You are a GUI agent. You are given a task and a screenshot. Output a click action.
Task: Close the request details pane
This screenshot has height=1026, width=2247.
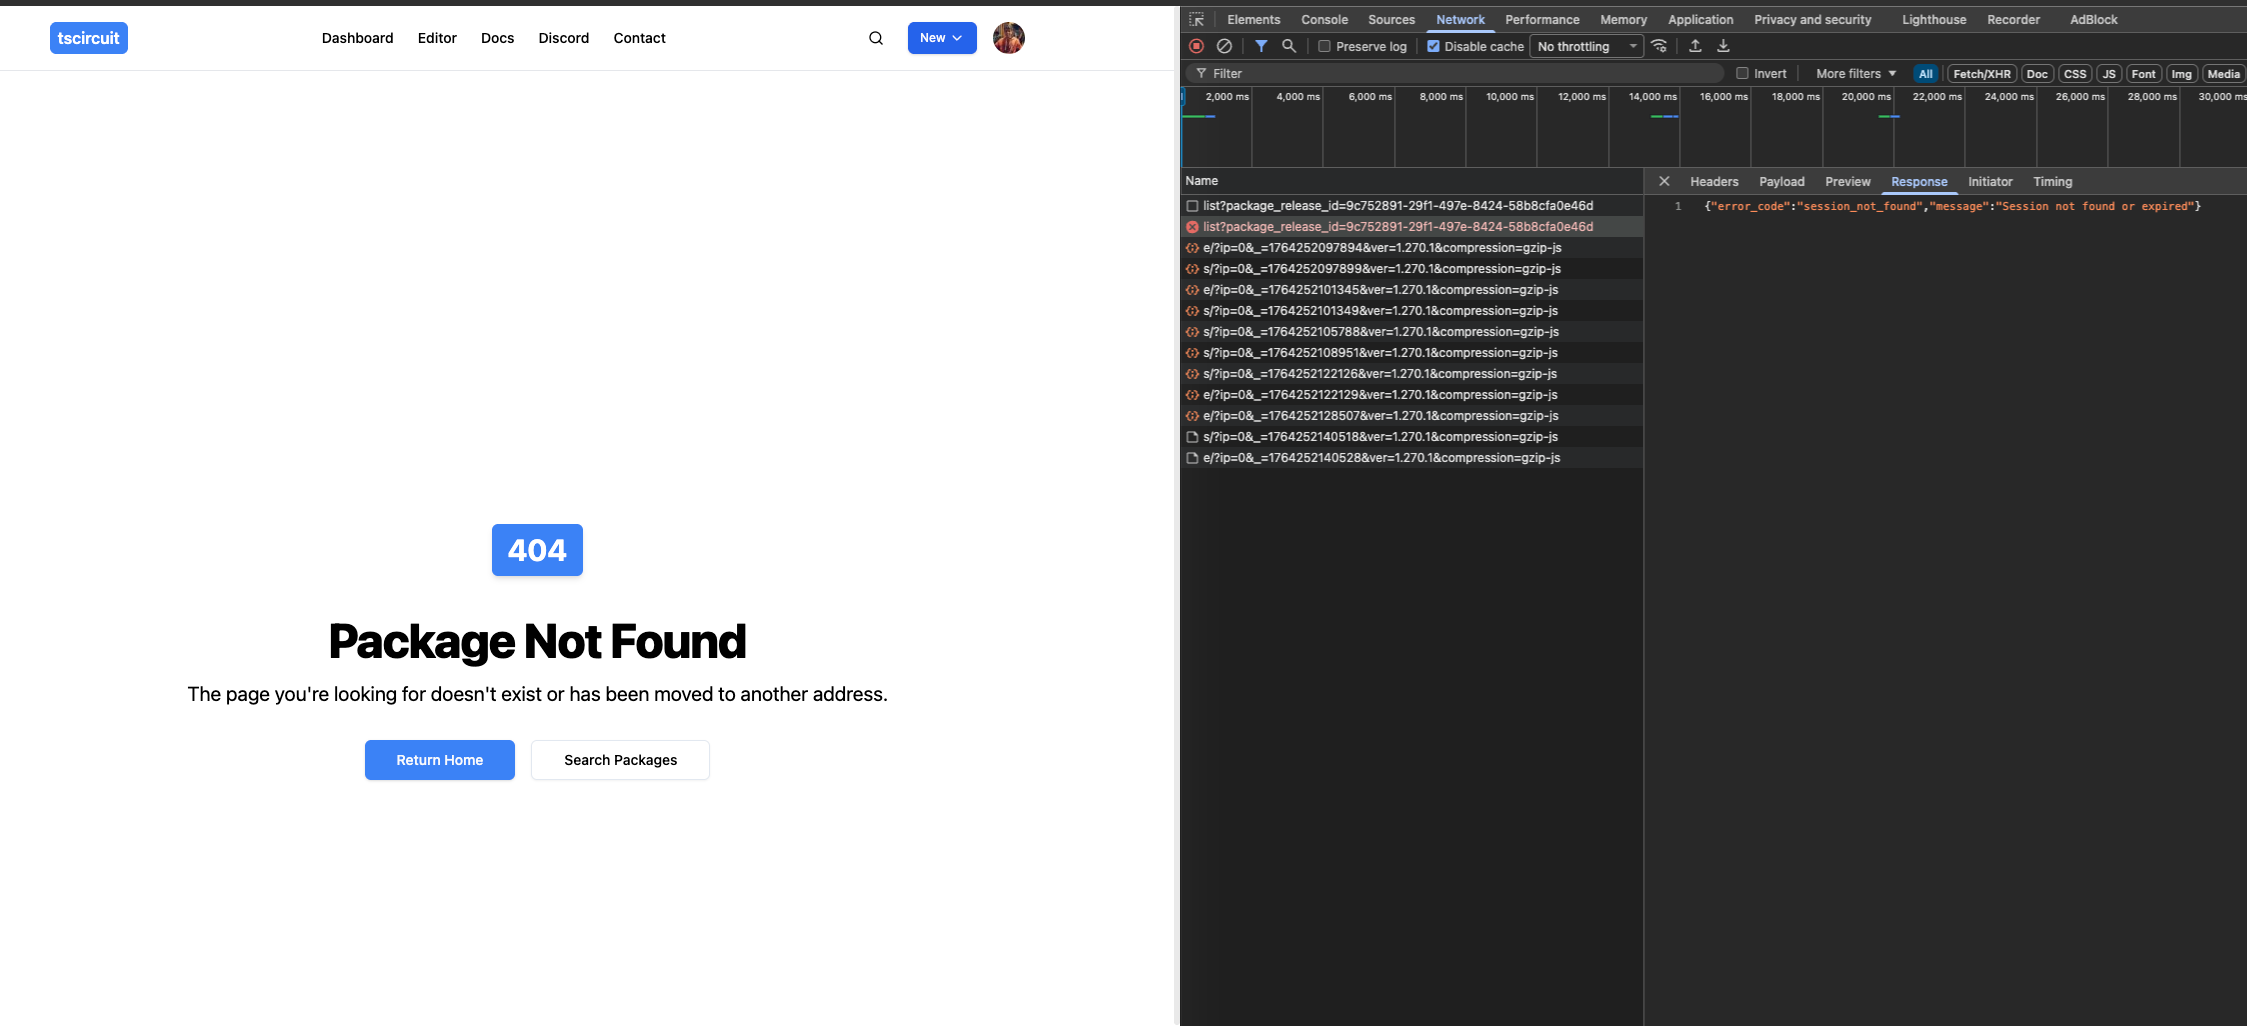click(1664, 181)
